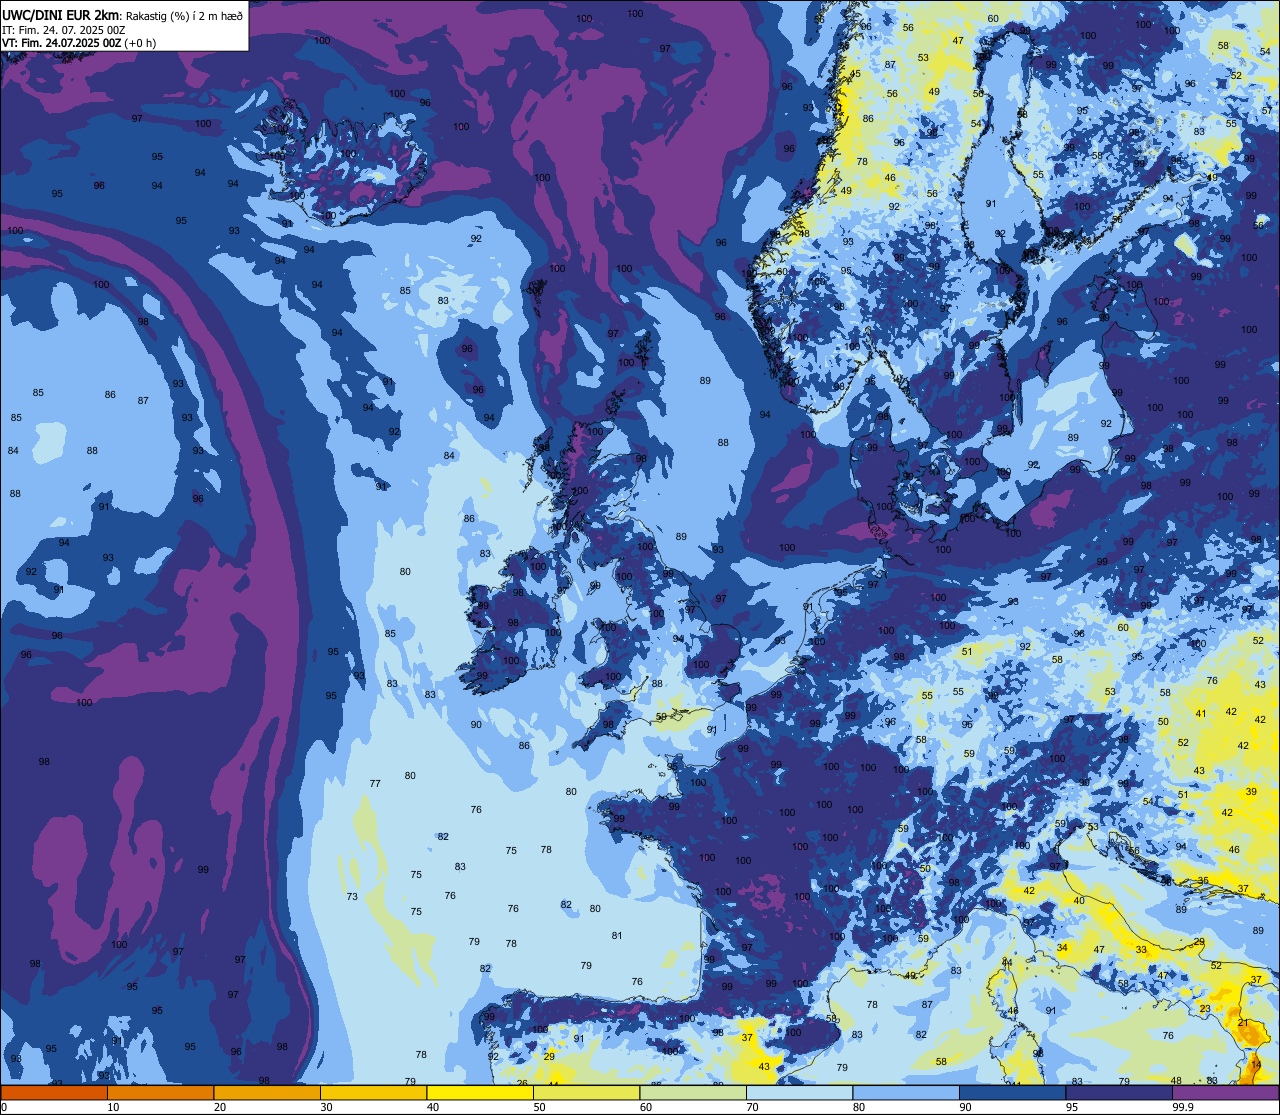The image size is (1280, 1115).
Task: Select the light blue 80–90 legend swatch
Action: (906, 1092)
